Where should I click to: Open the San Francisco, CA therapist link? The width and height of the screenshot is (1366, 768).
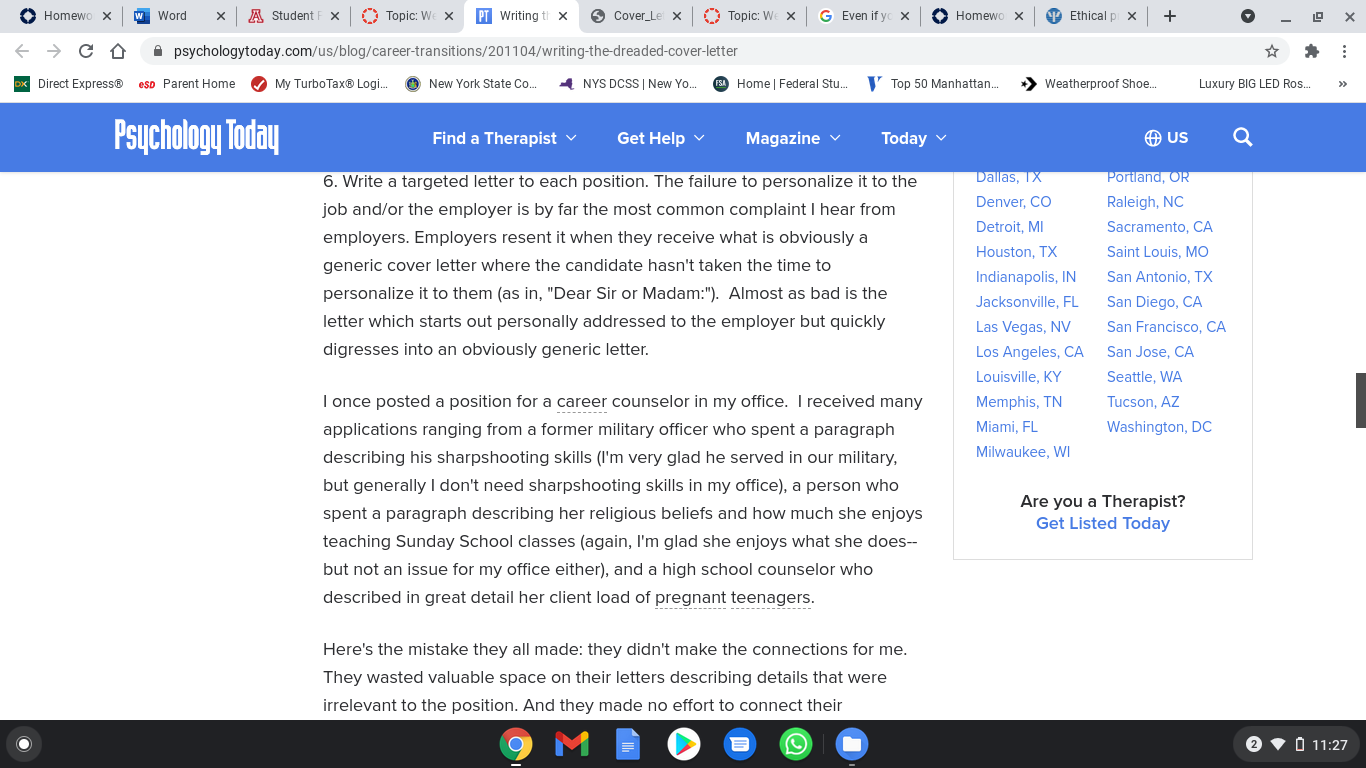click(x=1166, y=327)
